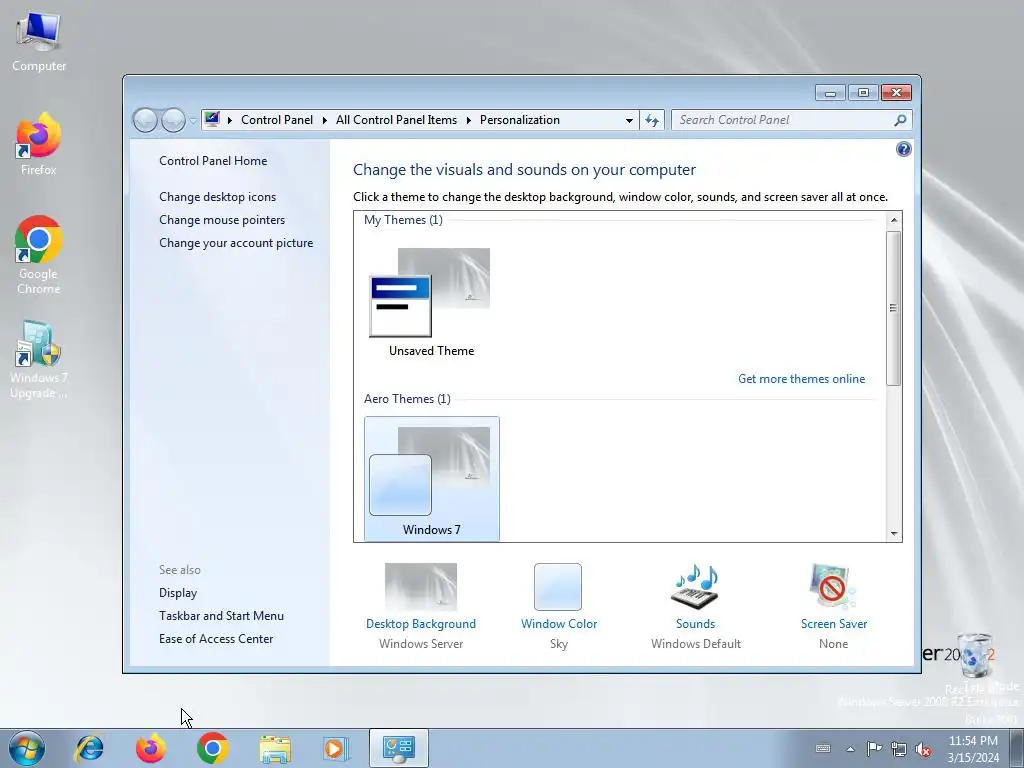Screen dimensions: 1024x768
Task: Open the Window Color Sky swatch
Action: coord(558,586)
